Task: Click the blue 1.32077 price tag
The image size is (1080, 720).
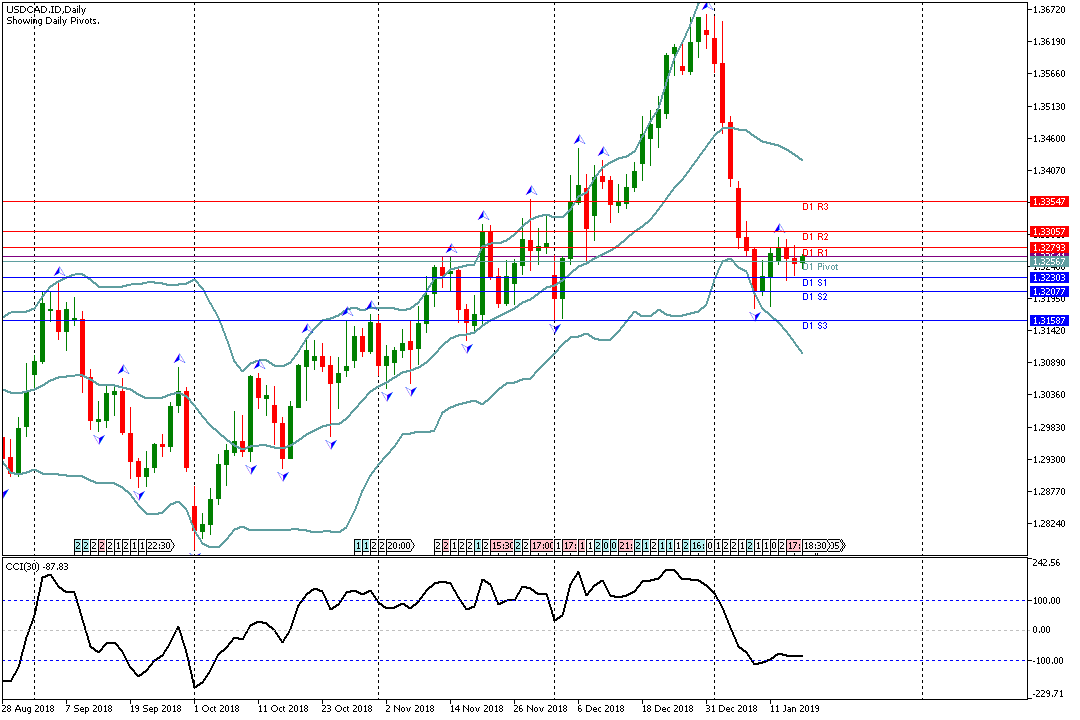Action: [x=1049, y=291]
